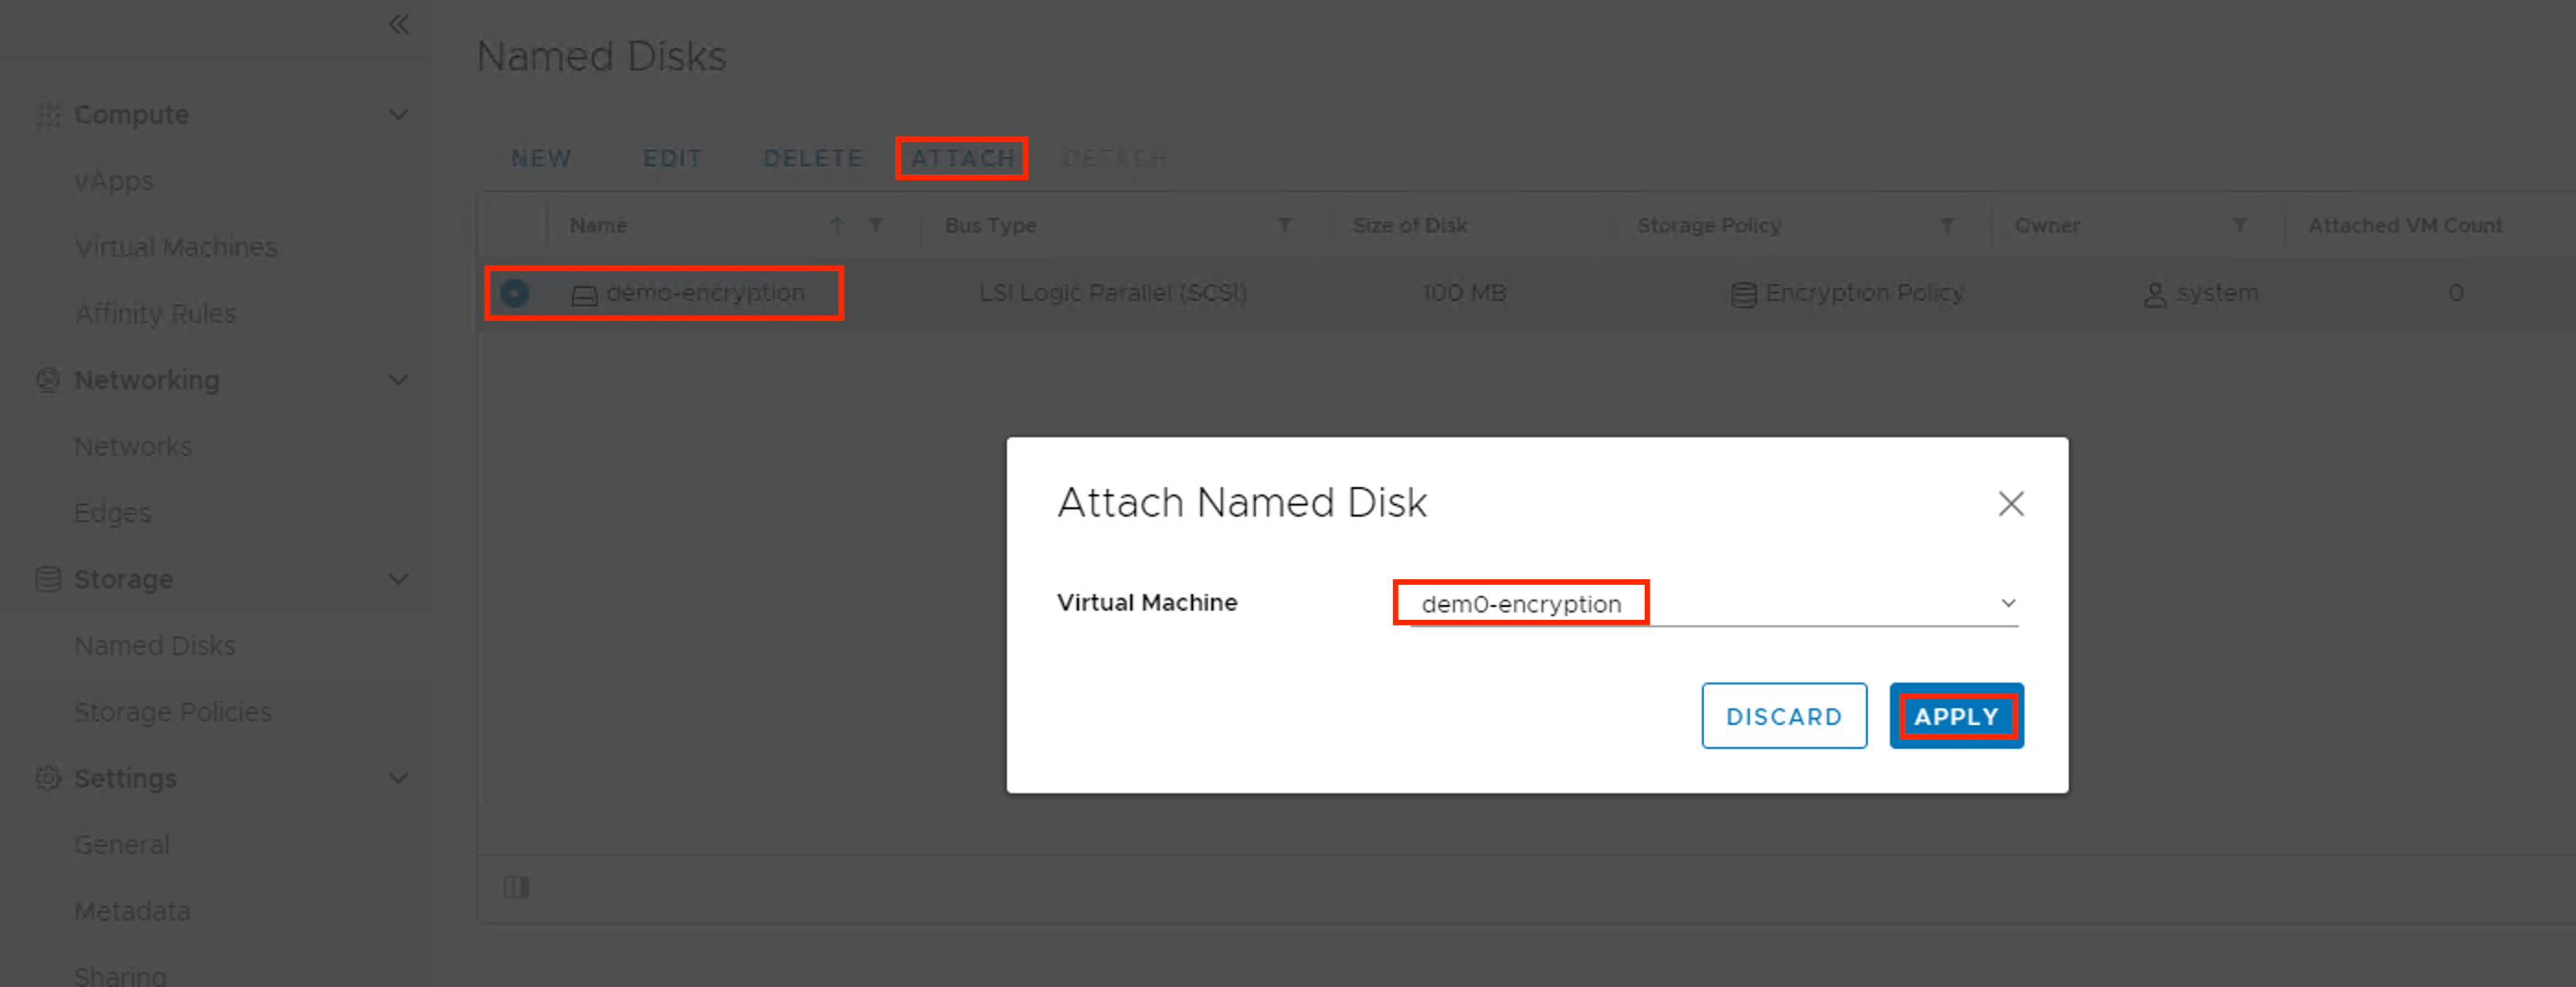Close the Attach Named Disk dialog
The height and width of the screenshot is (987, 2576).
[x=2010, y=504]
